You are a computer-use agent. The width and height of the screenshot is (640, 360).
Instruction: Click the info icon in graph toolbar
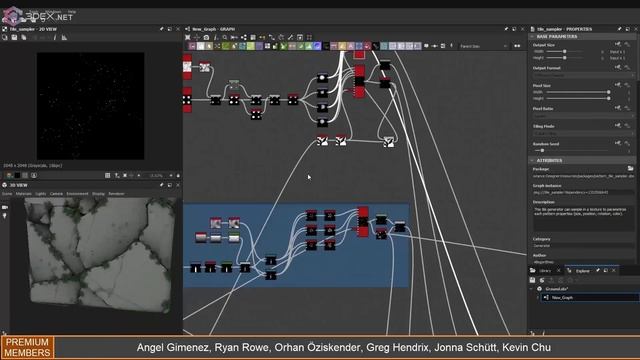[x=216, y=38]
